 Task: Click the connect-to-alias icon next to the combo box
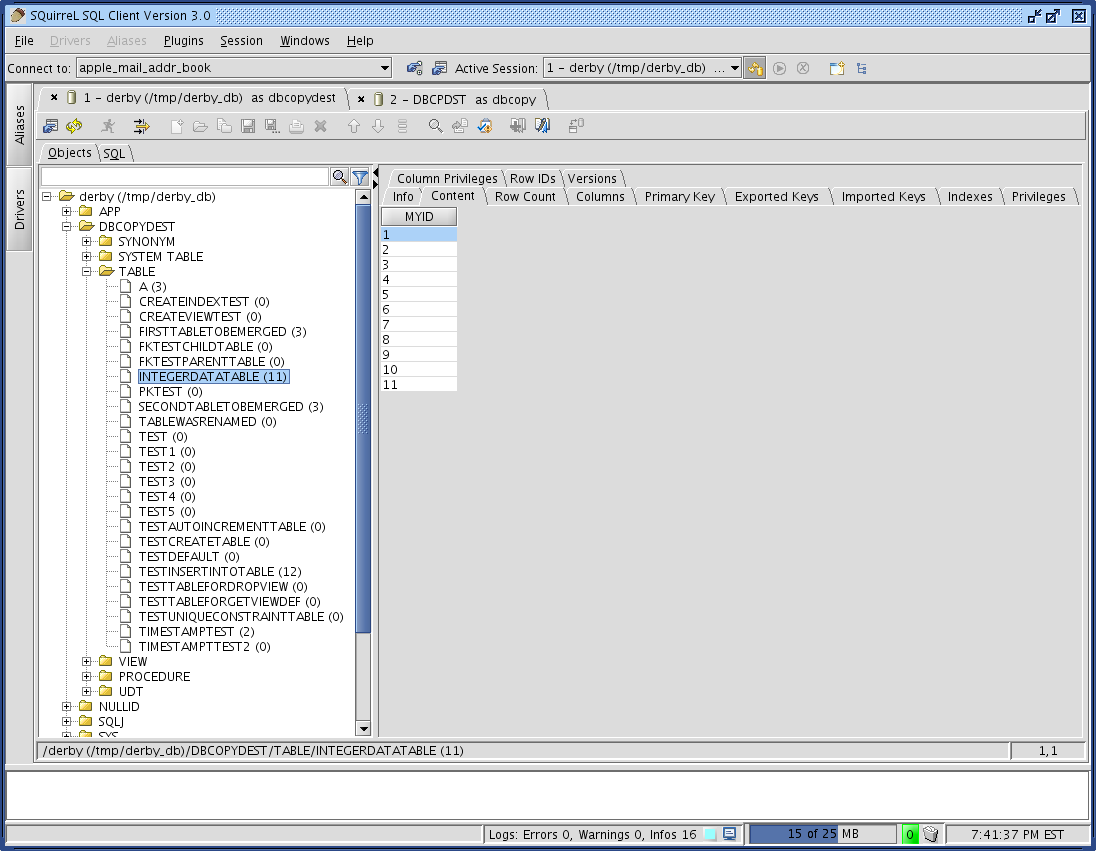click(414, 68)
